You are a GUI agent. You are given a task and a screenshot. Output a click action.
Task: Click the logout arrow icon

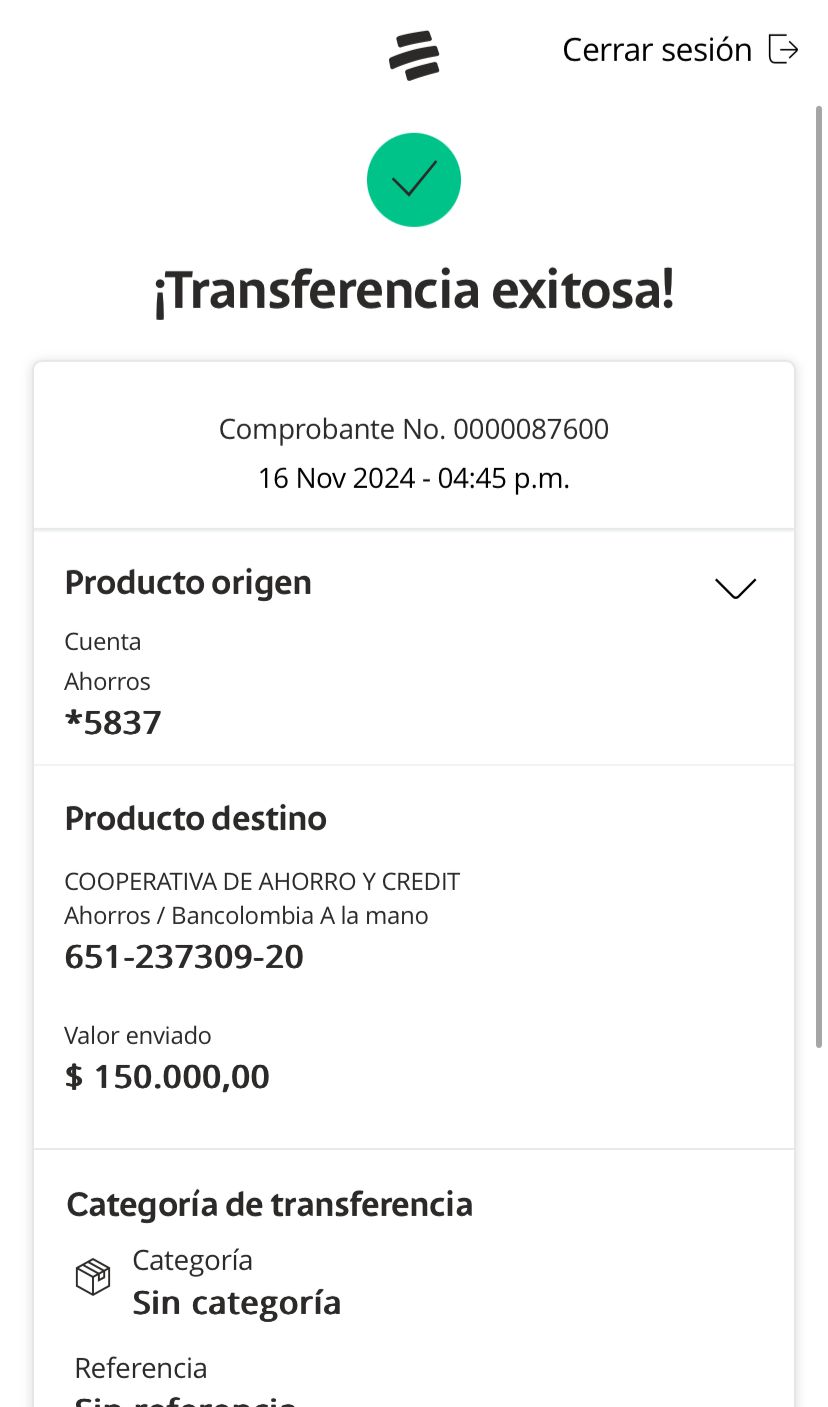pyautogui.click(x=783, y=49)
